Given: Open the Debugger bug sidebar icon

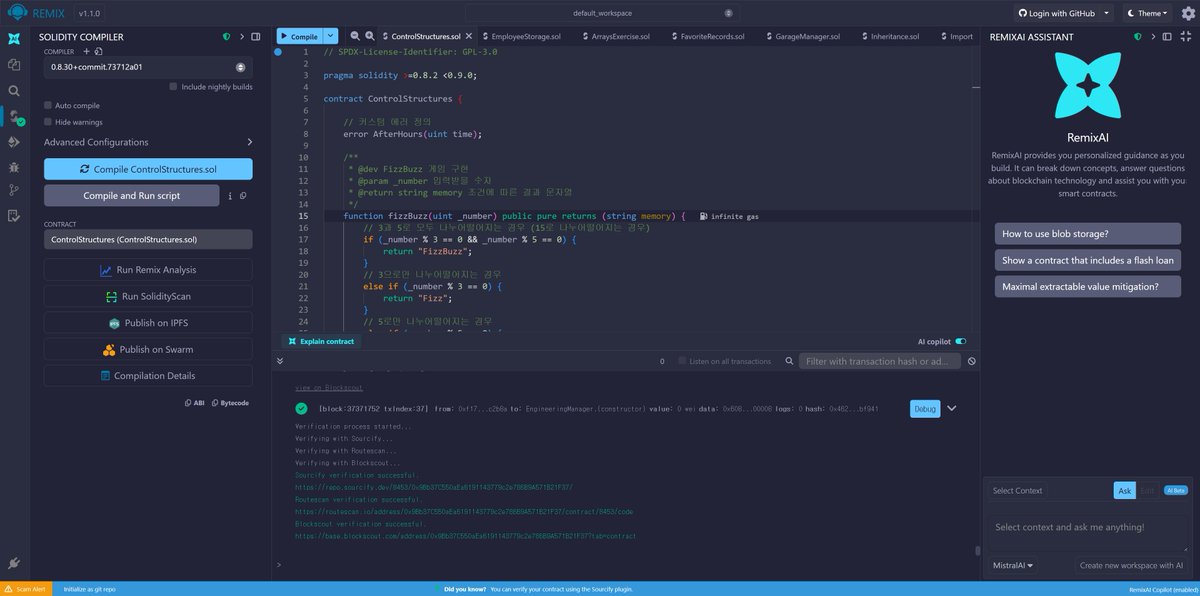Looking at the screenshot, I should 14,166.
